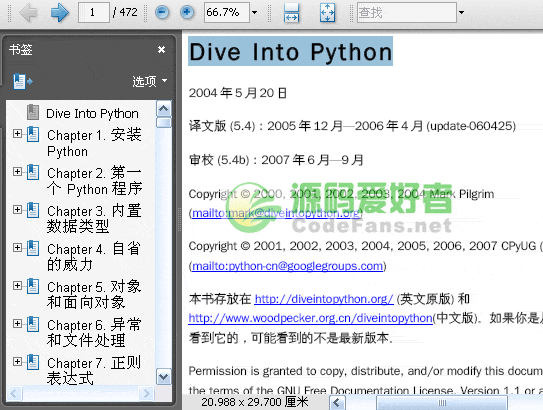Click Chapter 4 bookmark page icon
543x410 pixels.
pyautogui.click(x=33, y=248)
